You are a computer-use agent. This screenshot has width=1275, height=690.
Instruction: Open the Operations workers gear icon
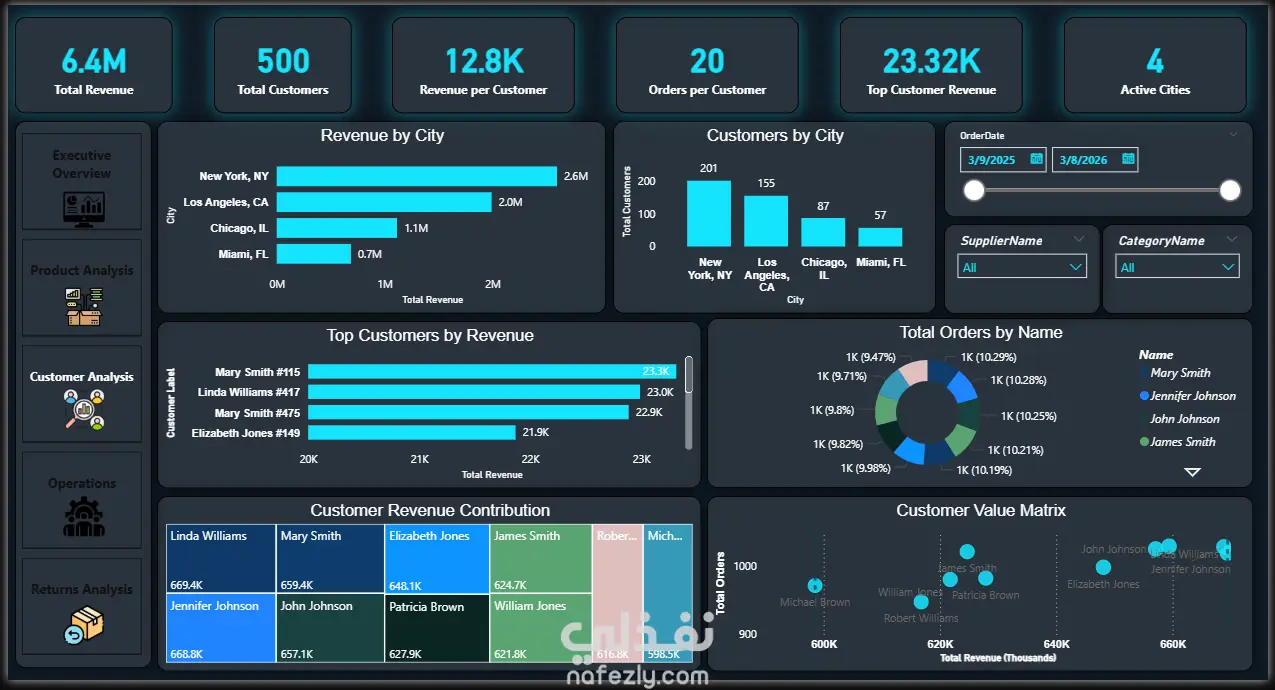82,517
